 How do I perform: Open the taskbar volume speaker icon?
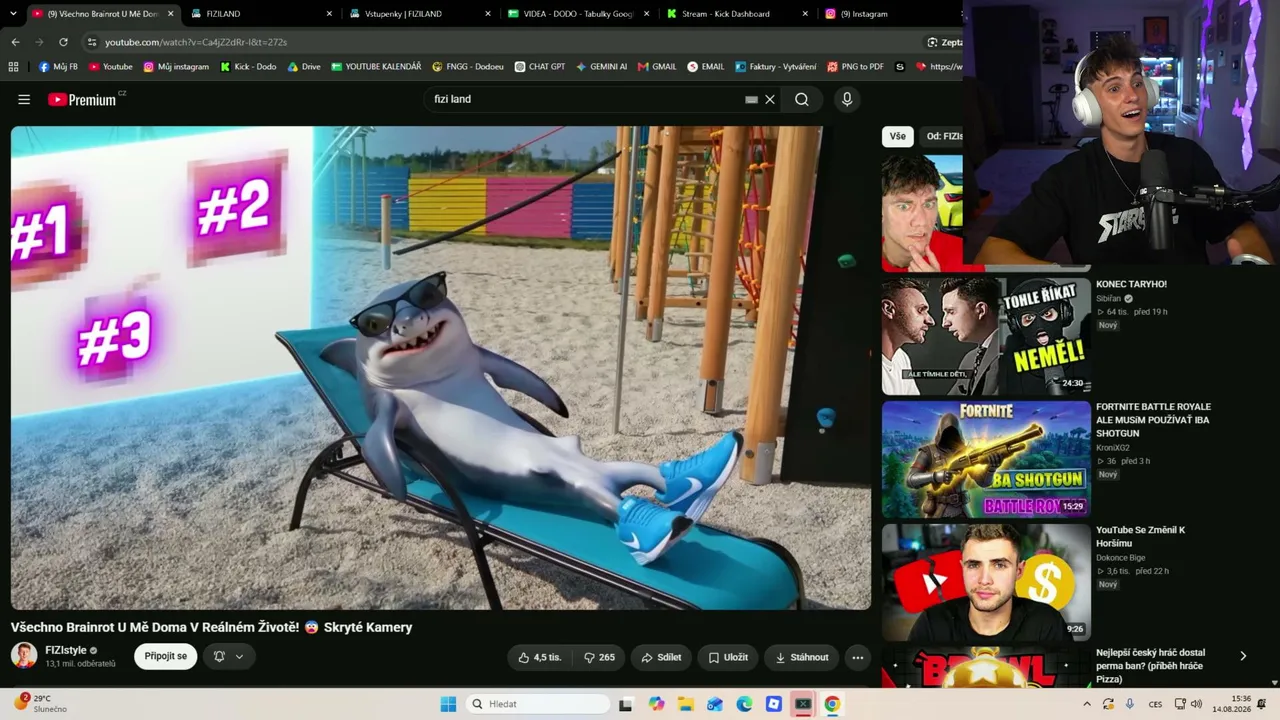coord(1196,704)
